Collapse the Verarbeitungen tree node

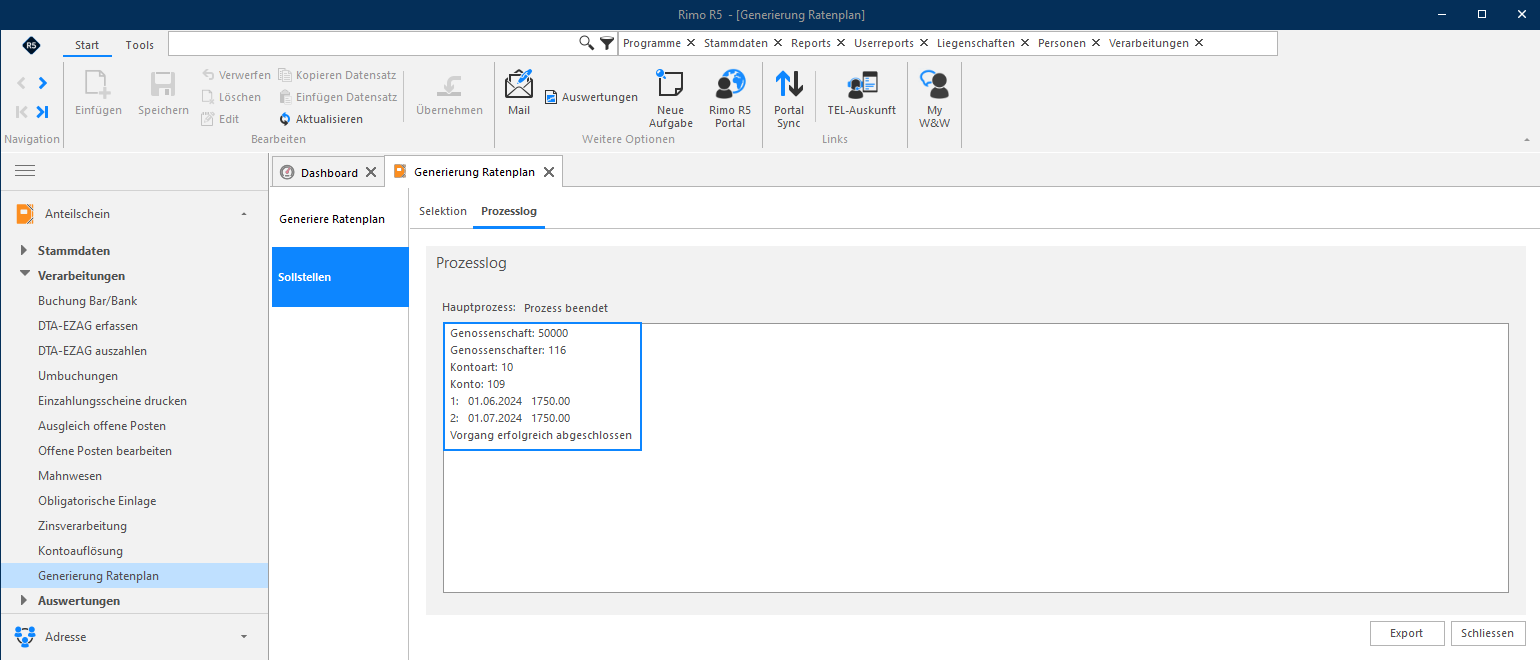[24, 275]
